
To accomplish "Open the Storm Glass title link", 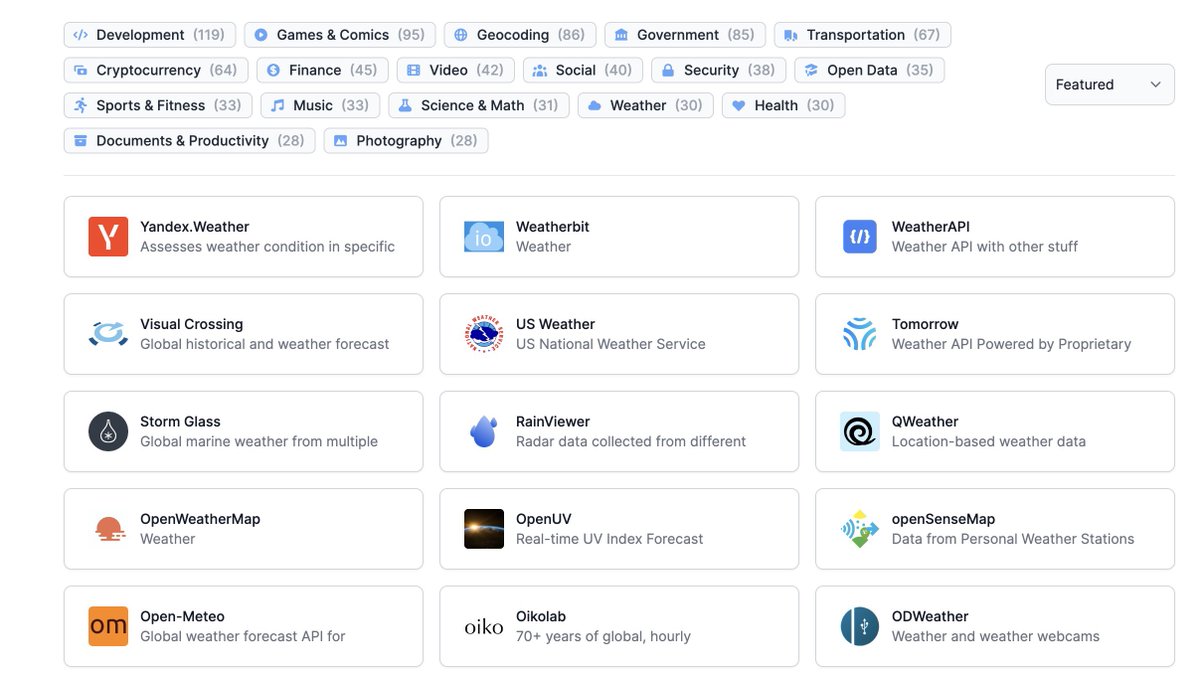I will click(x=181, y=421).
